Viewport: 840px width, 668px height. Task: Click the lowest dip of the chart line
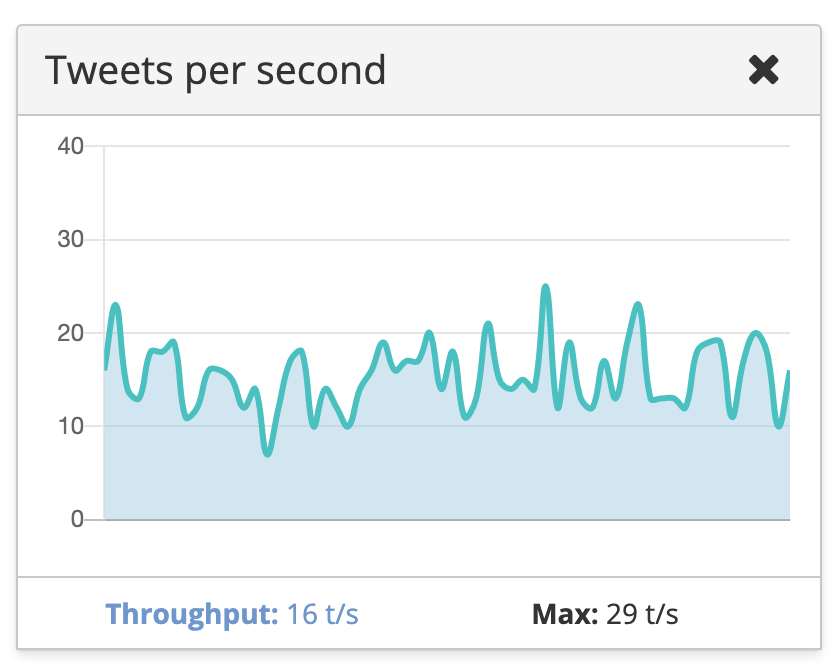268,454
